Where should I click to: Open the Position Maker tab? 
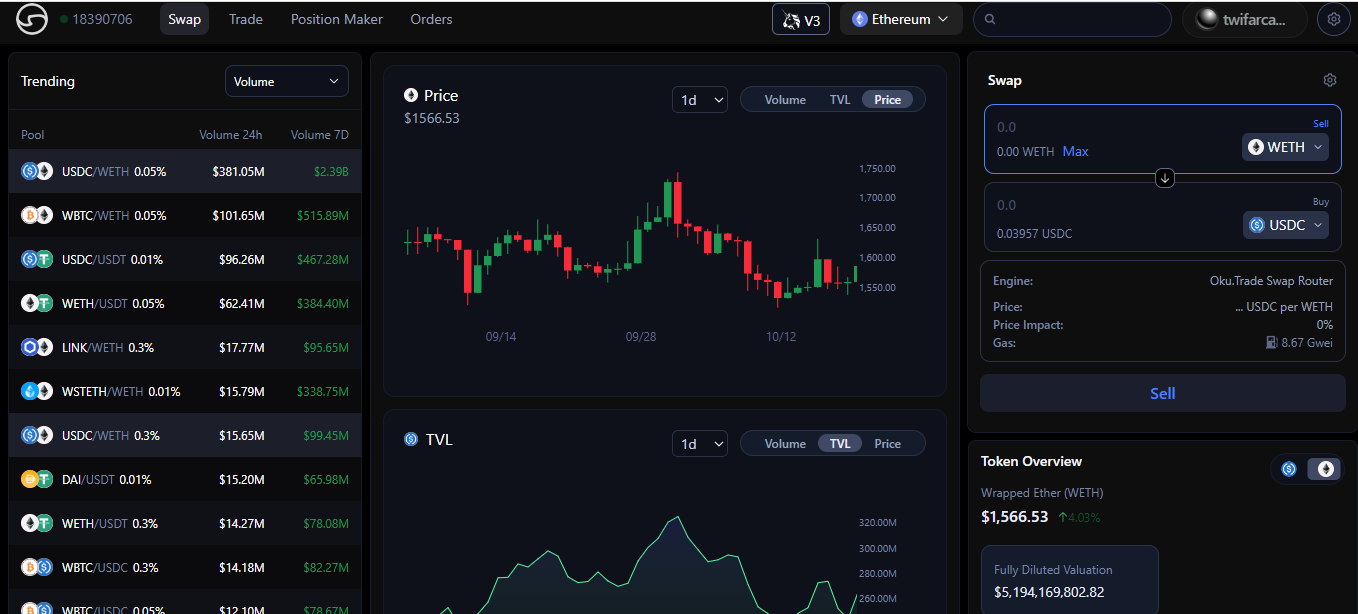point(337,19)
